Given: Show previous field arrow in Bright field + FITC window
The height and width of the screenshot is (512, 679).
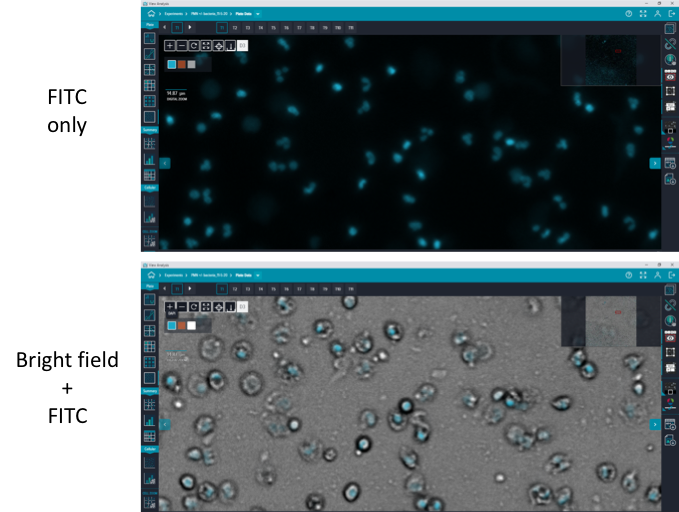Looking at the screenshot, I should 165,425.
